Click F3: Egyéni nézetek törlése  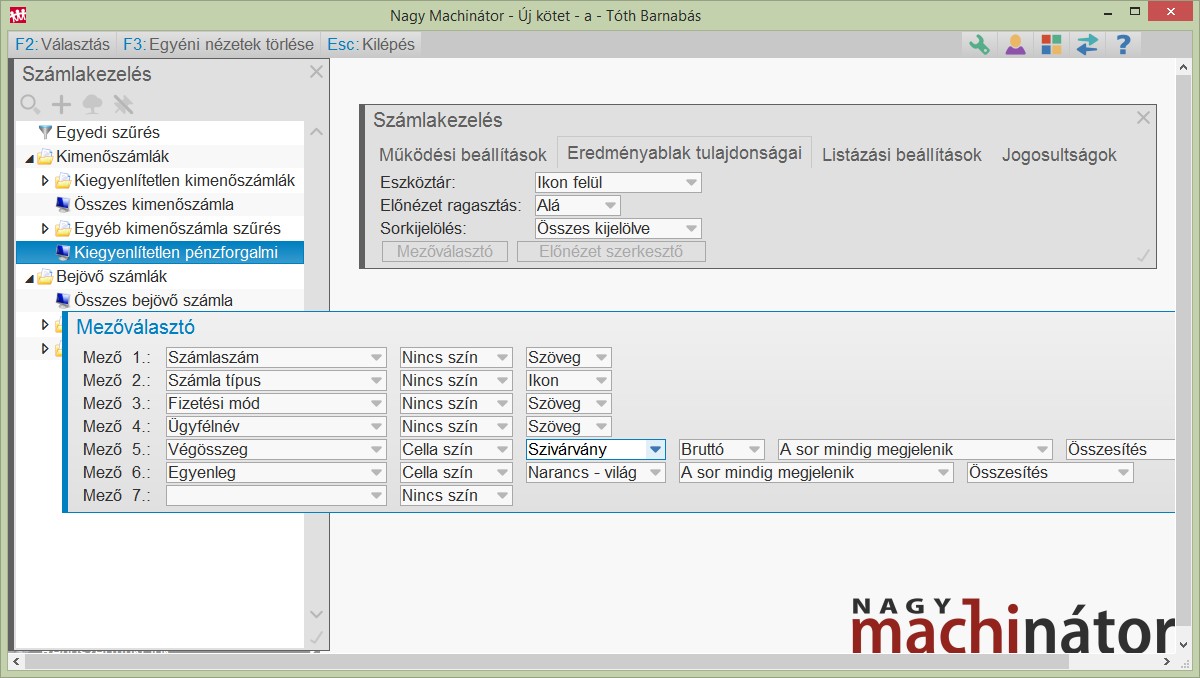pyautogui.click(x=218, y=44)
